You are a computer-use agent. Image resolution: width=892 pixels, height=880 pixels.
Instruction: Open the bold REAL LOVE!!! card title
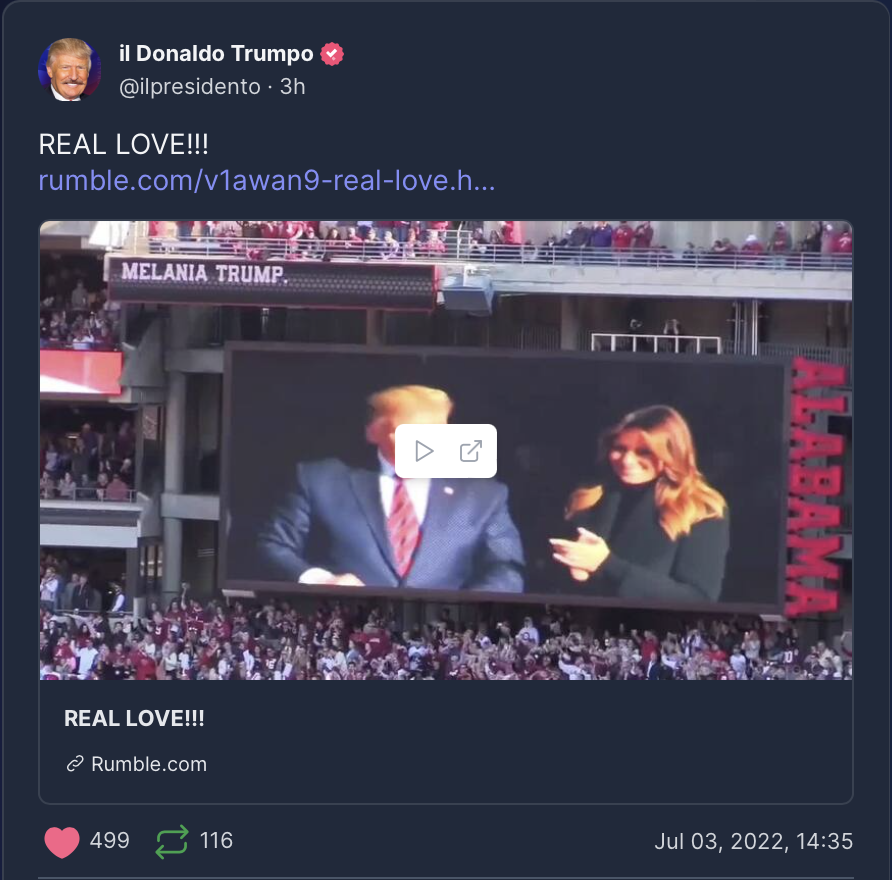(x=134, y=718)
